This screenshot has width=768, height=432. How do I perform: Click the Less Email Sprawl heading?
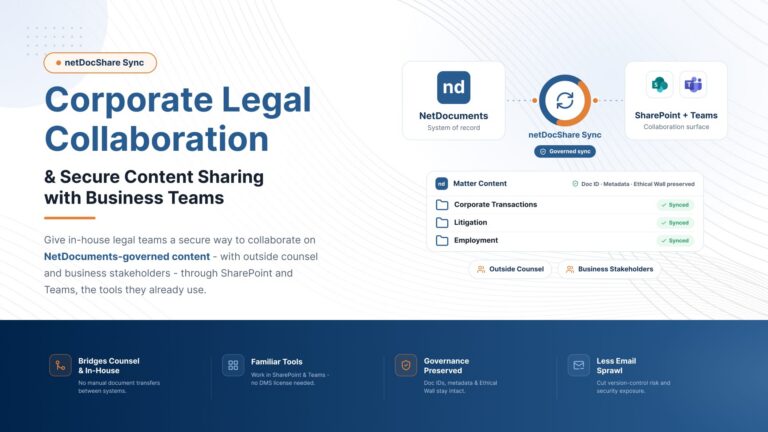pos(616,366)
